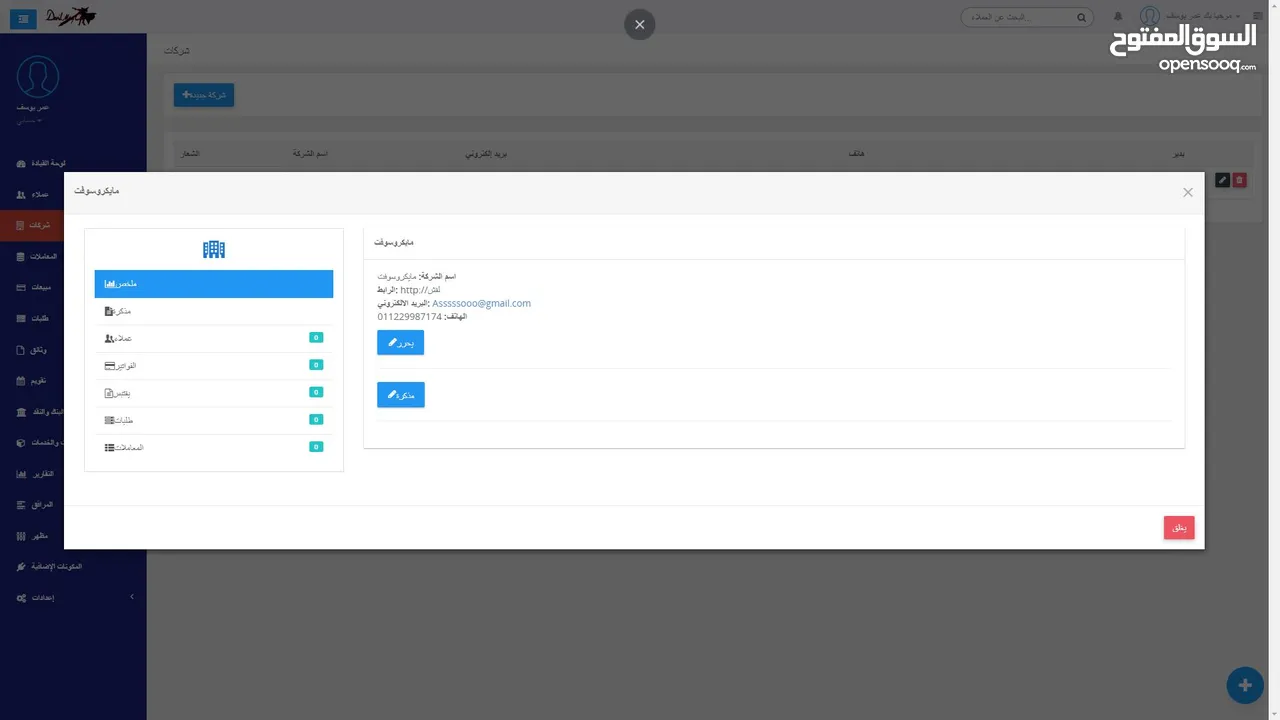Click phone number 011229987174
1280x720 pixels.
[410, 316]
